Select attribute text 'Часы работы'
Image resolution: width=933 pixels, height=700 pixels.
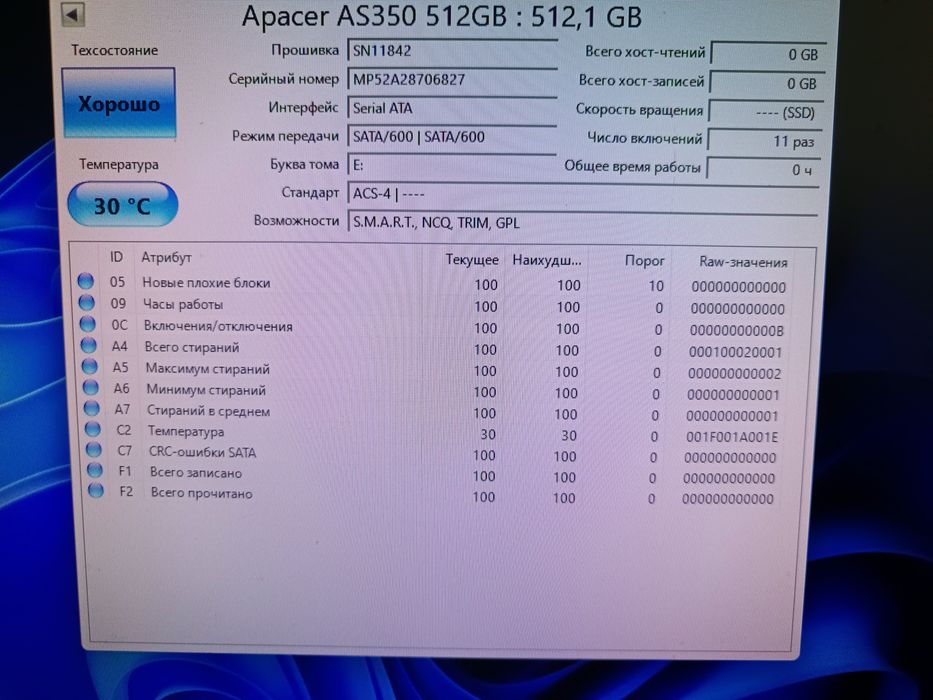click(183, 304)
